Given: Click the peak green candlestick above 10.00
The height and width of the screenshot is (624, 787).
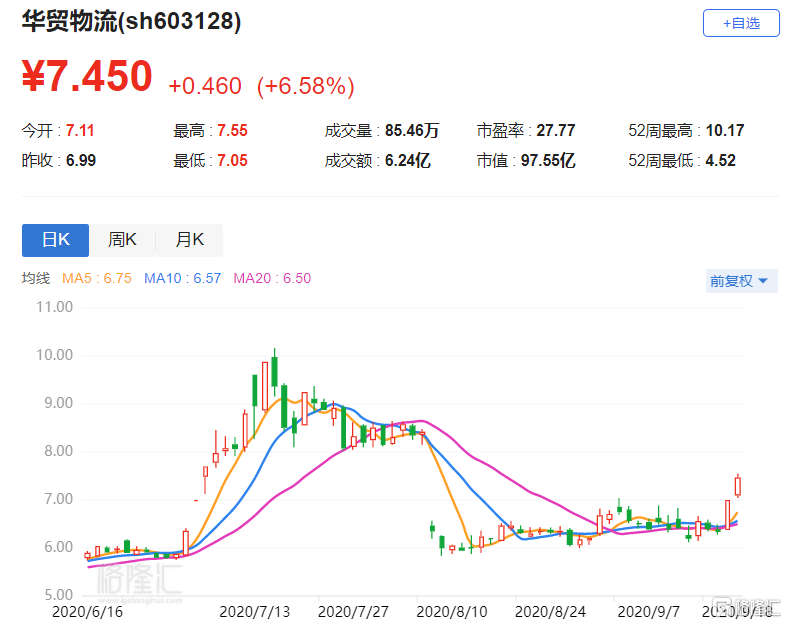Looking at the screenshot, I should (275, 371).
